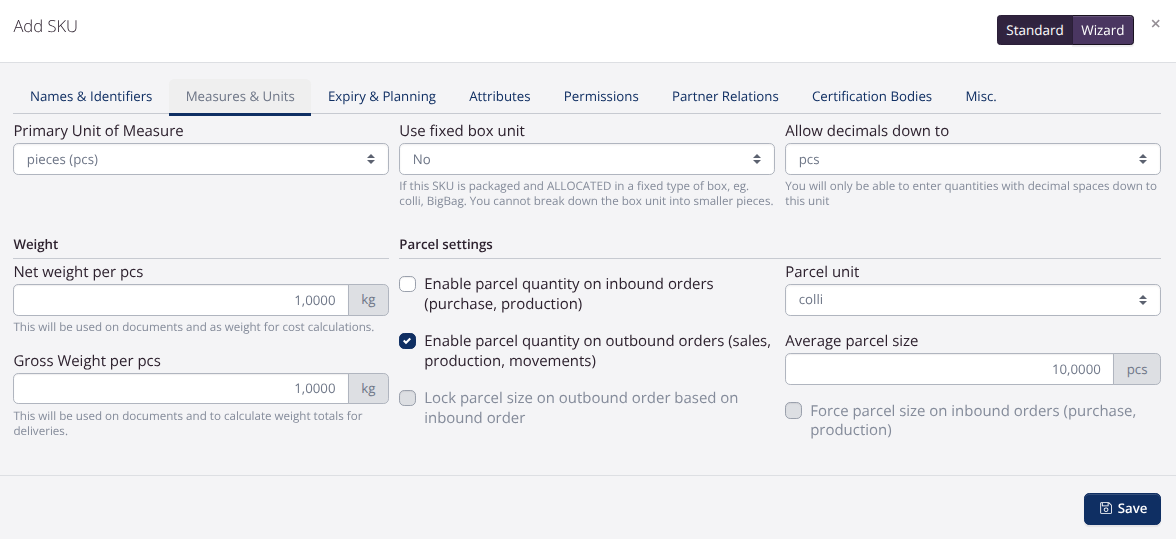Enable parcel quantity on inbound orders
The image size is (1176, 539).
coord(408,284)
